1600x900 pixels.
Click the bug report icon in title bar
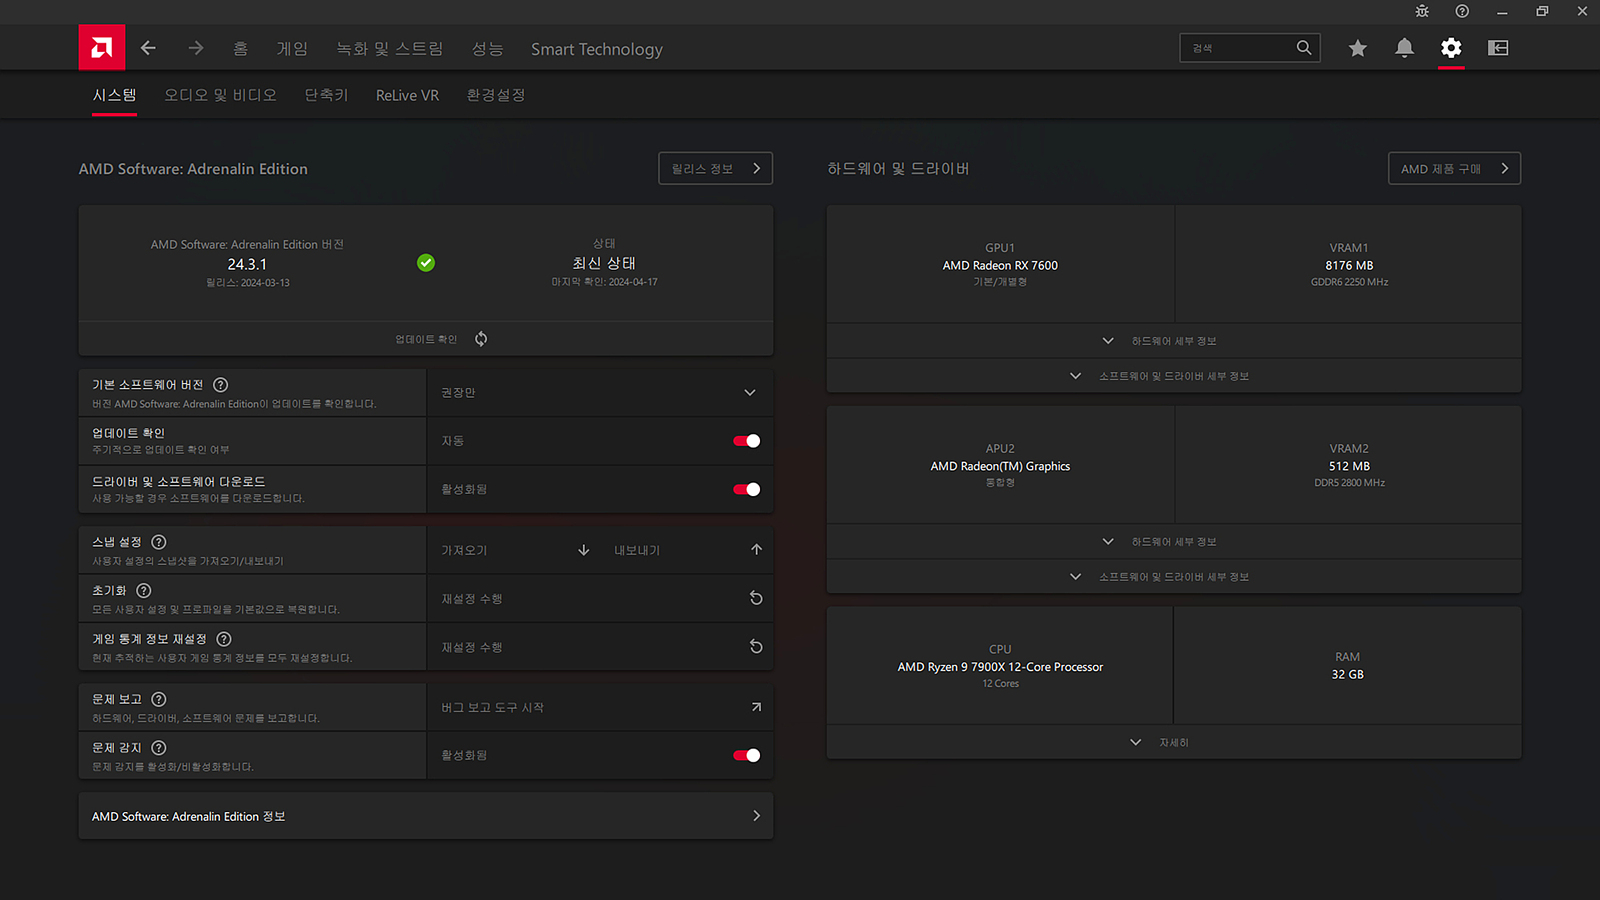(1422, 12)
